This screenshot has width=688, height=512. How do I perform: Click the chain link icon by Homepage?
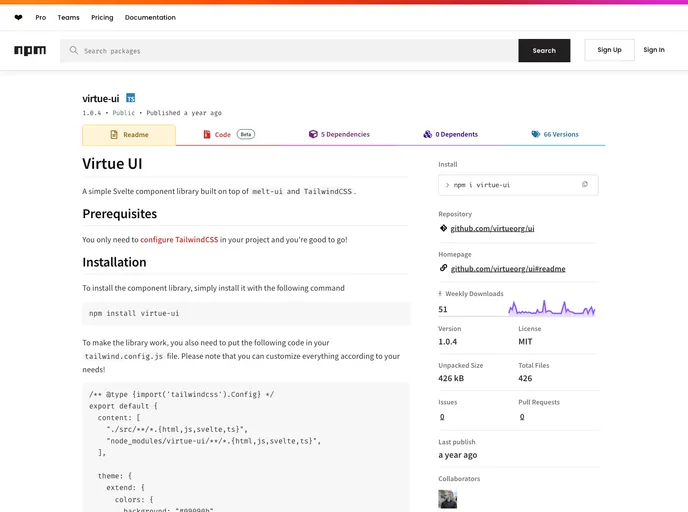[x=443, y=268]
